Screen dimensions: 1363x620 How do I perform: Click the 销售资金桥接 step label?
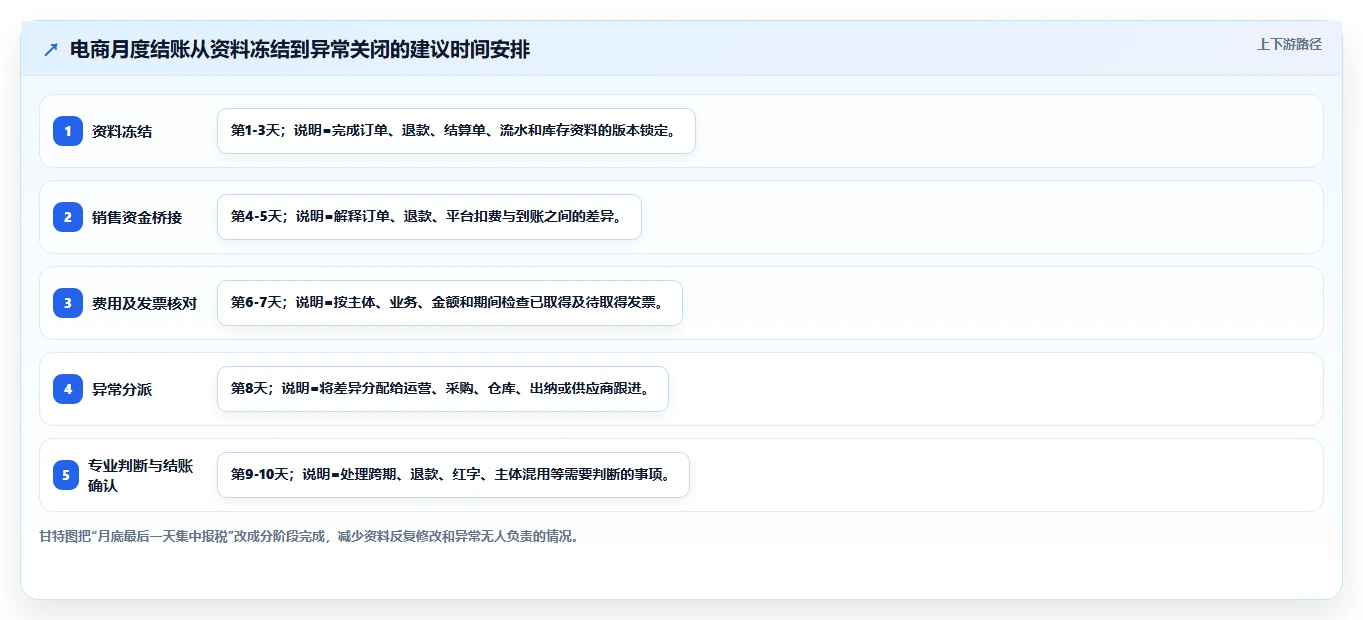click(137, 217)
